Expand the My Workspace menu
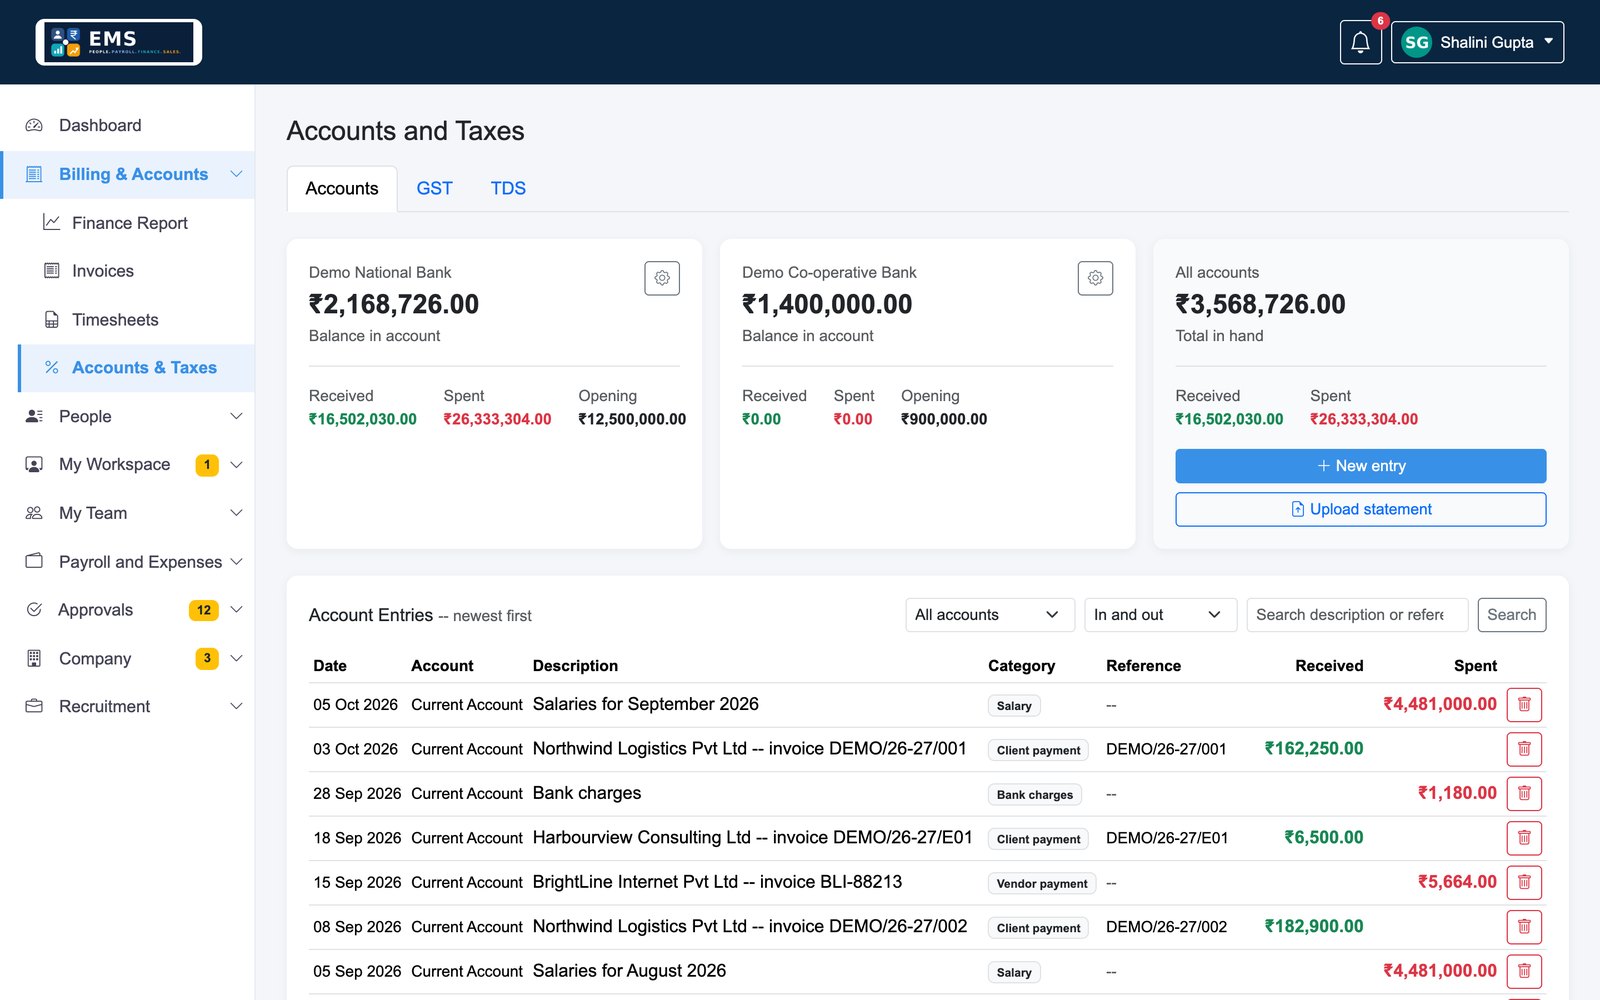This screenshot has width=1600, height=1000. (236, 465)
